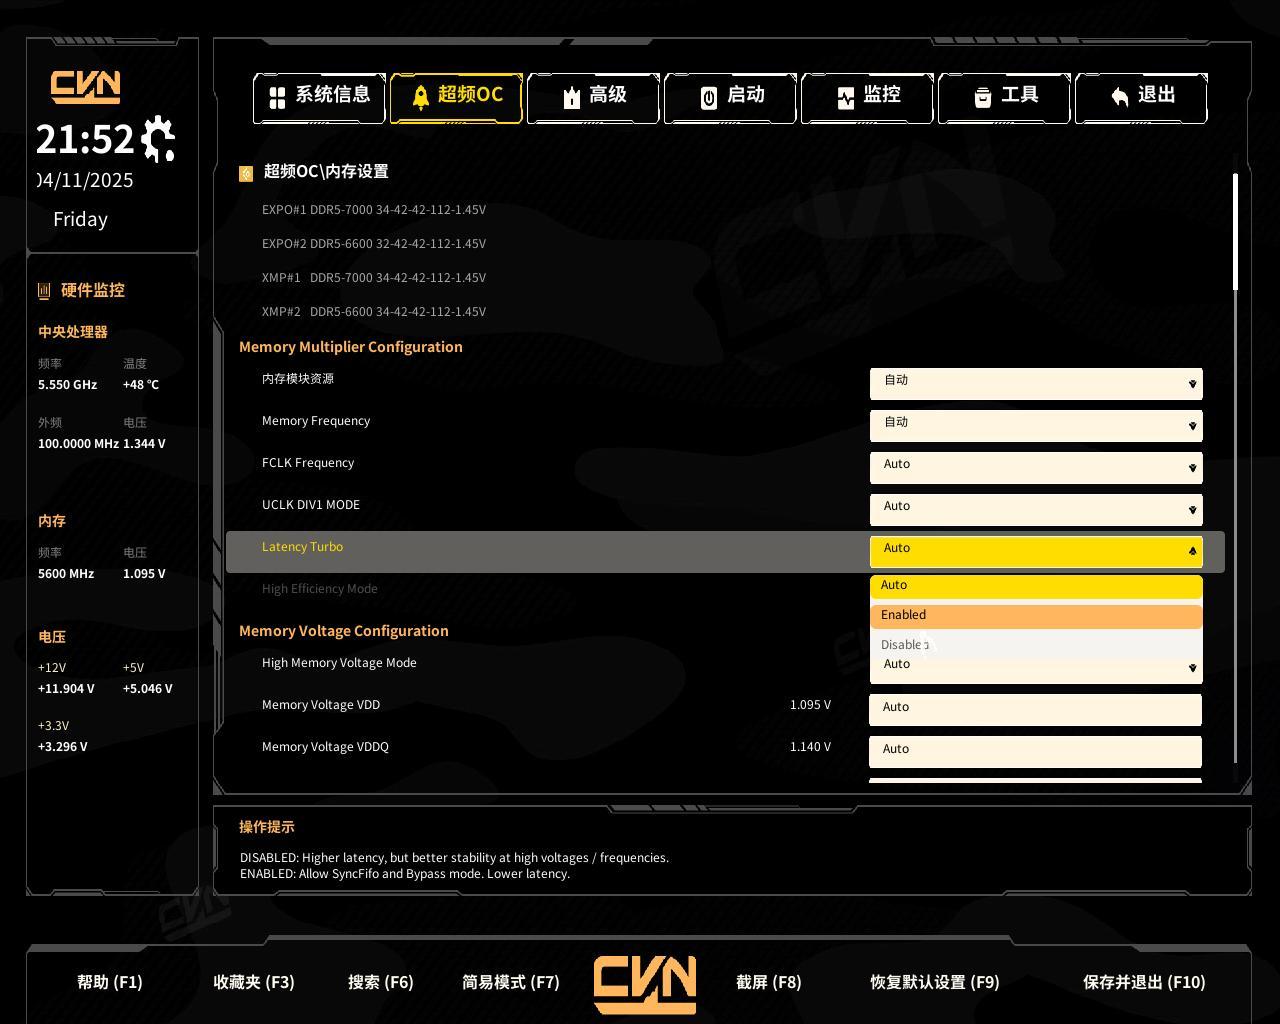Choose Disabled in Latency Turbo list
Viewport: 1280px width, 1024px height.
click(x=1036, y=644)
